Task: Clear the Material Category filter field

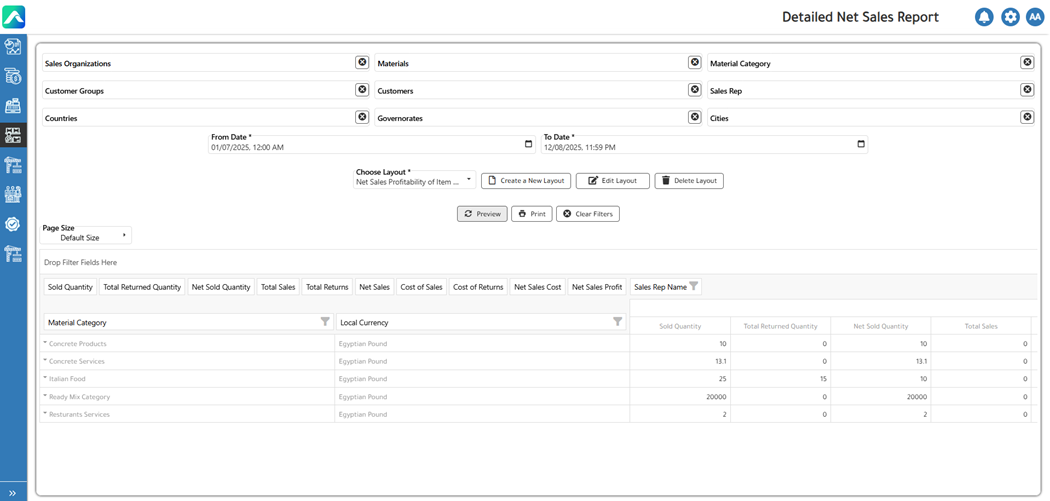Action: 1027,62
